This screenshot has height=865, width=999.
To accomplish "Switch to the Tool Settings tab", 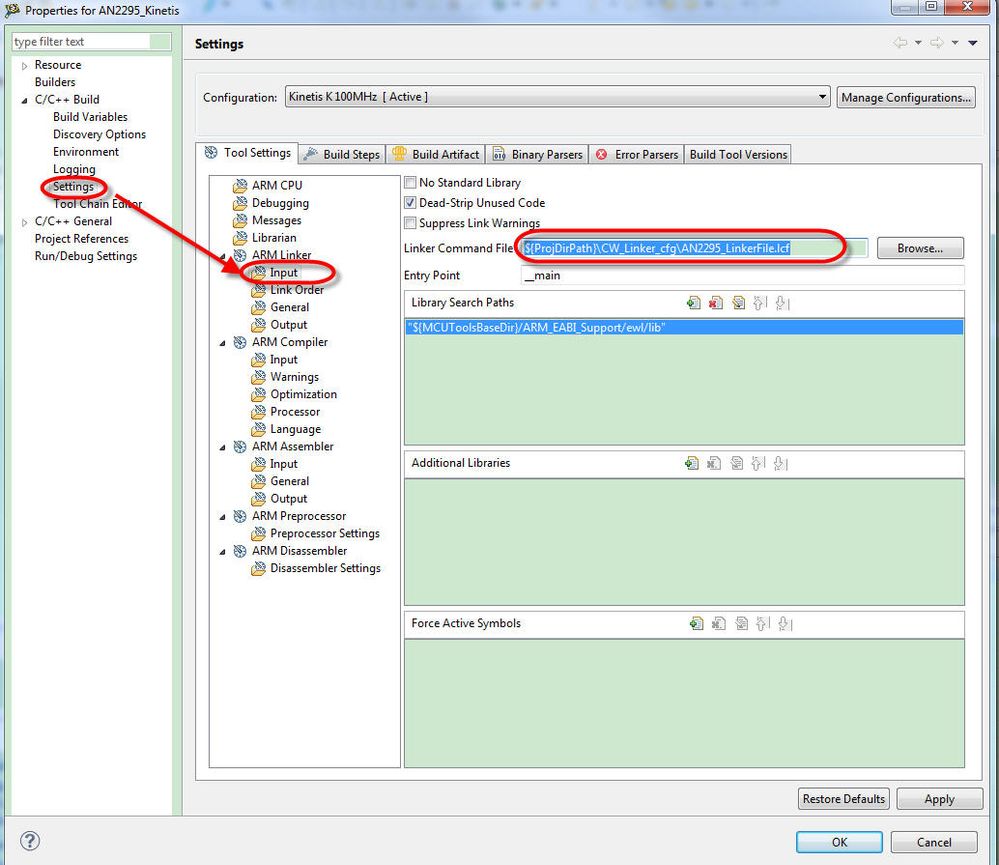I will pyautogui.click(x=247, y=153).
